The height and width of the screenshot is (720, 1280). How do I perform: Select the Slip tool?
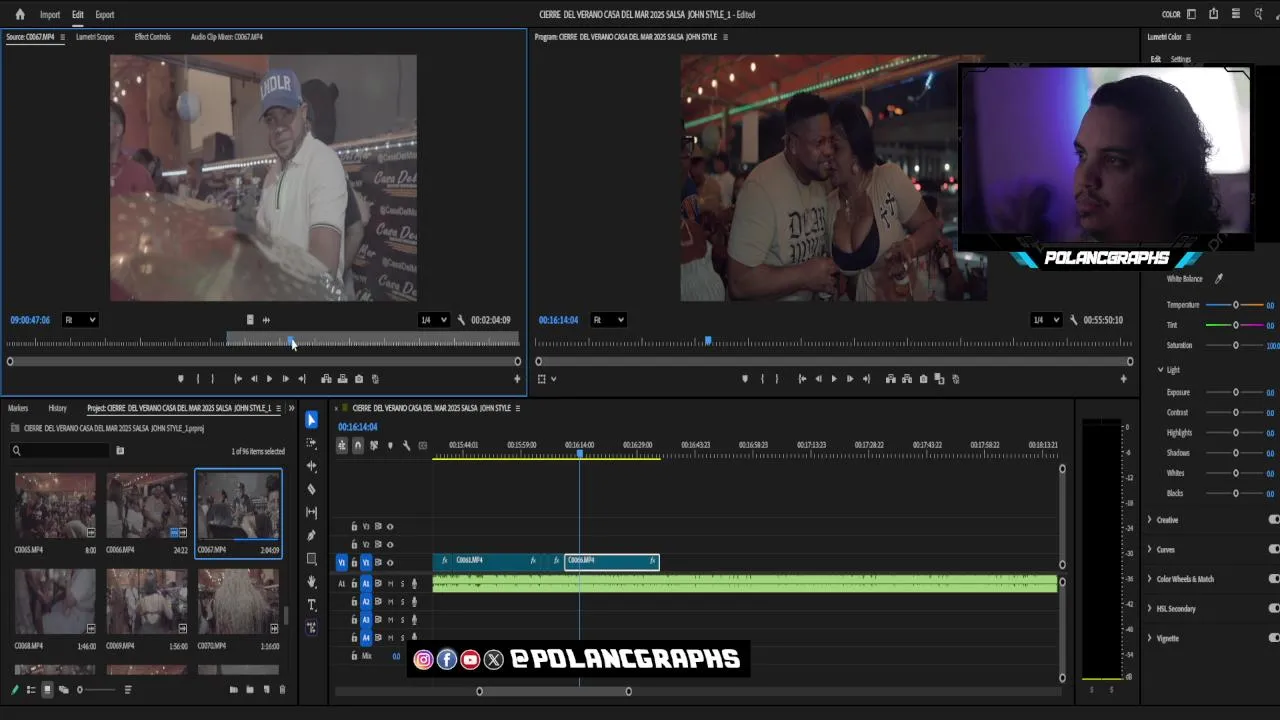(x=311, y=512)
